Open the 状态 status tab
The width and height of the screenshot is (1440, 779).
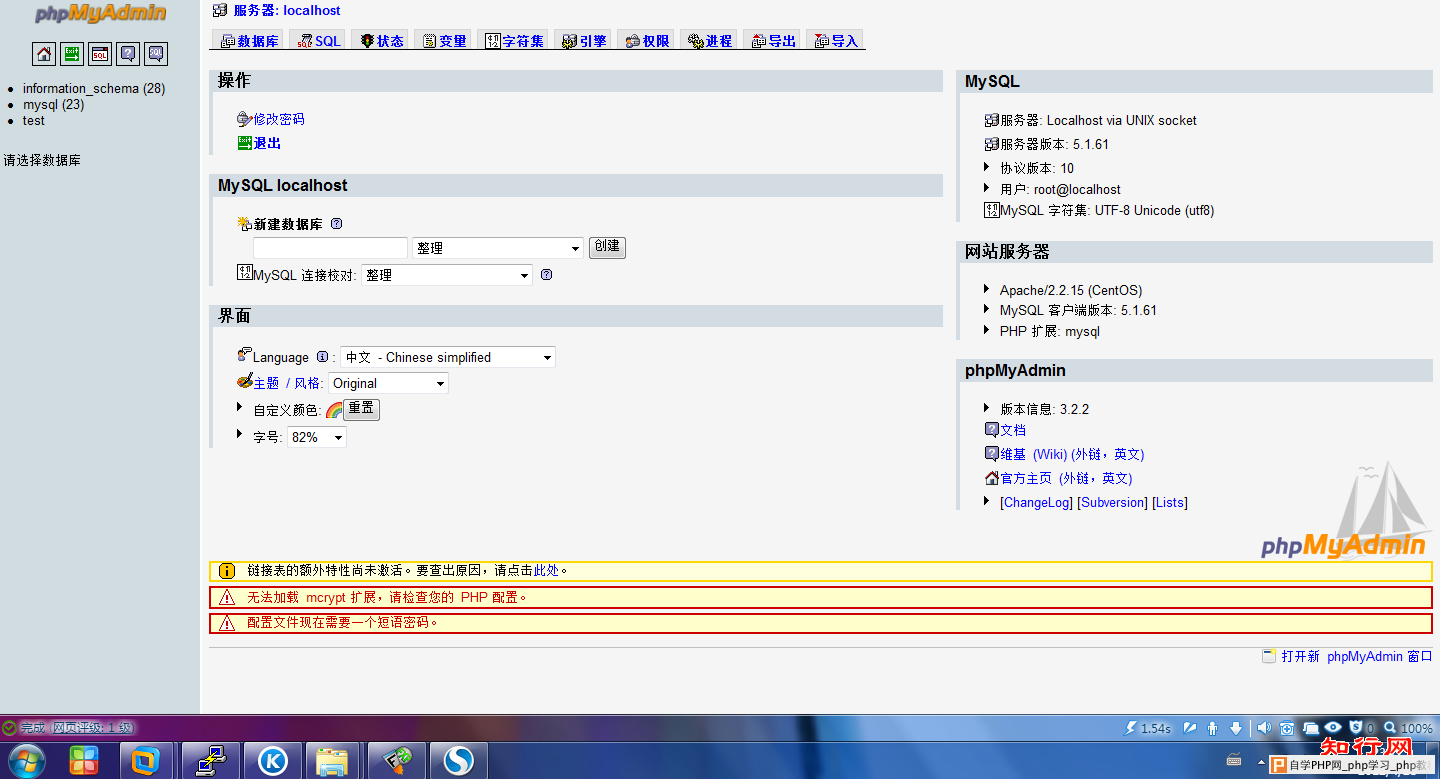coord(381,41)
